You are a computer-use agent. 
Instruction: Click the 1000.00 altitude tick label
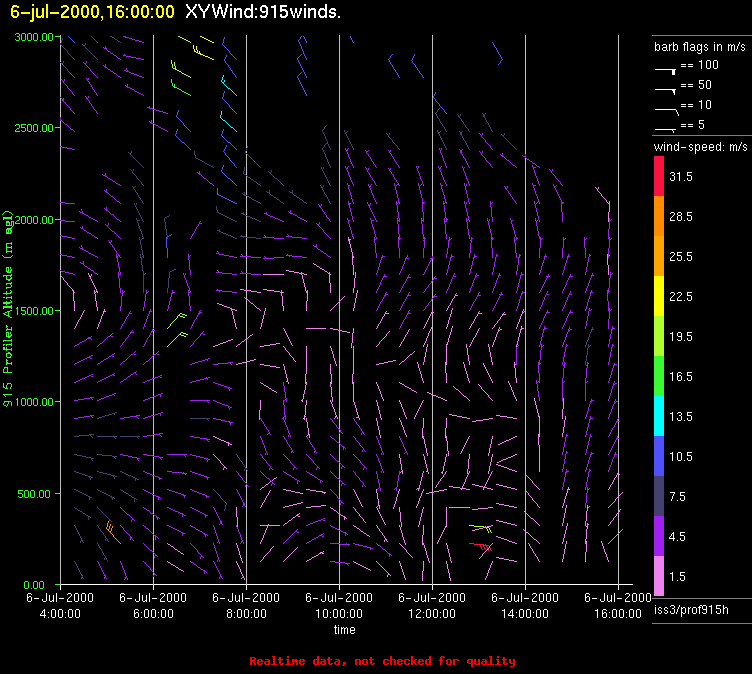[34, 402]
